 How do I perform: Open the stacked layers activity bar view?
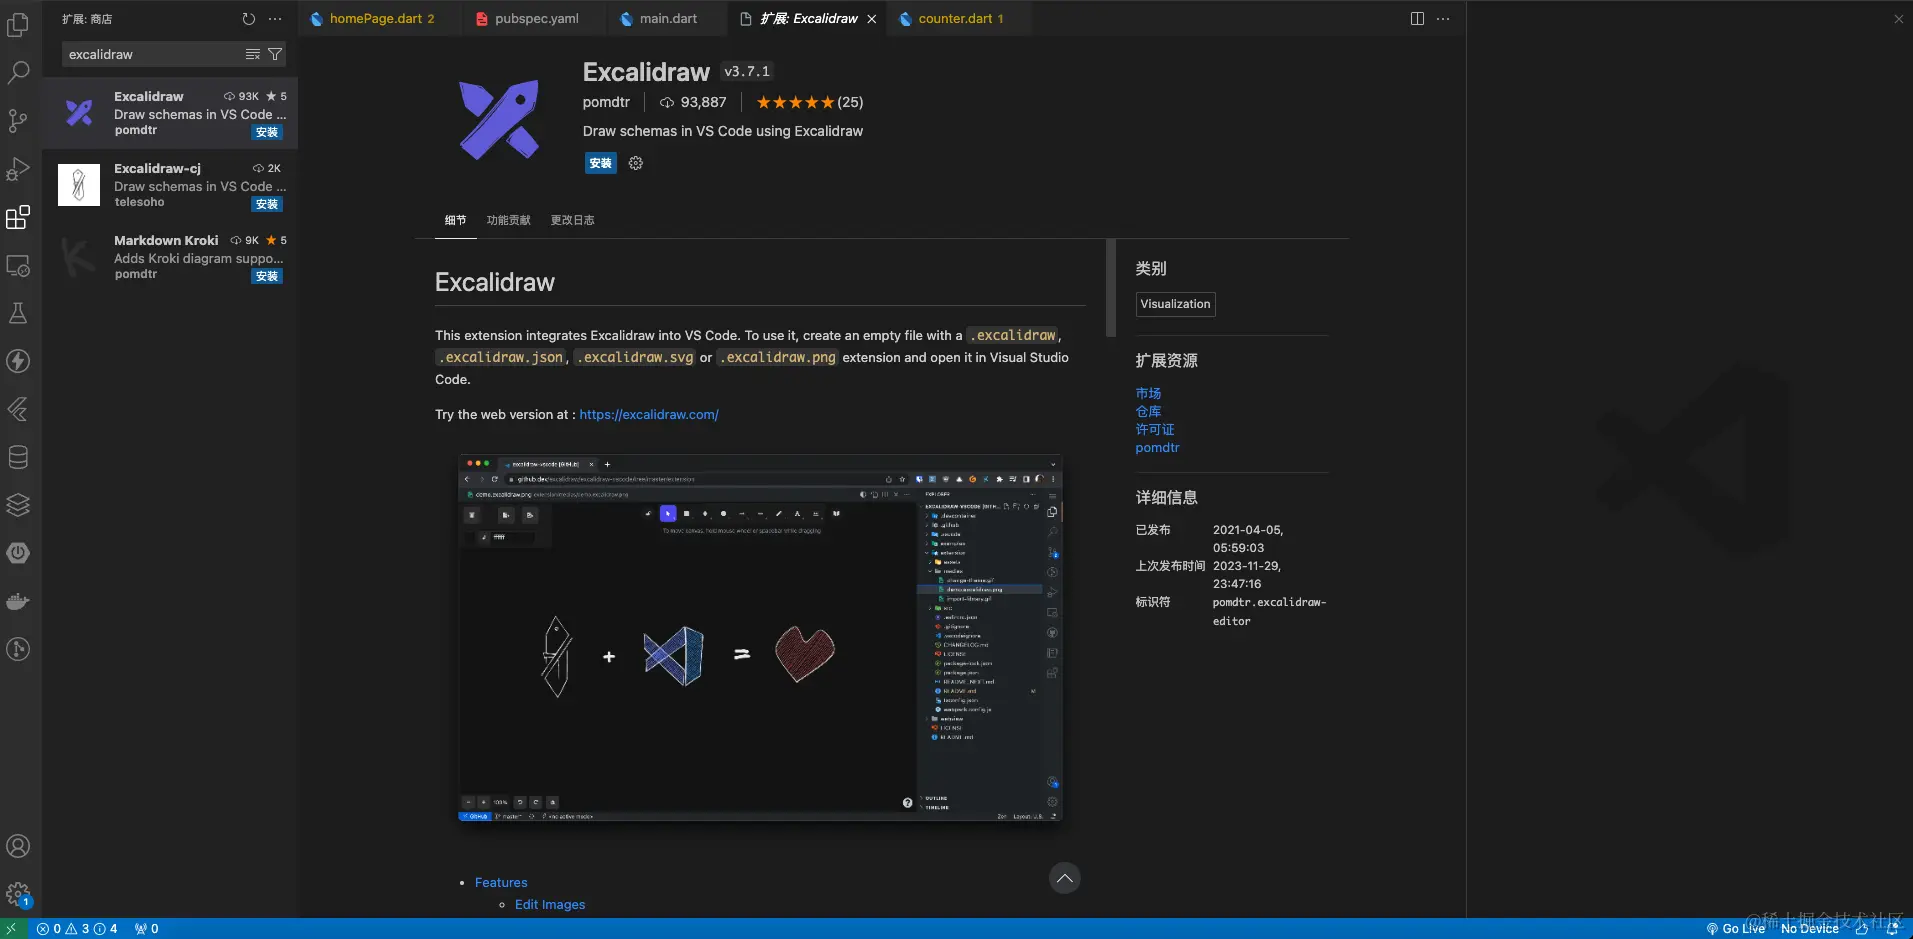tap(18, 505)
